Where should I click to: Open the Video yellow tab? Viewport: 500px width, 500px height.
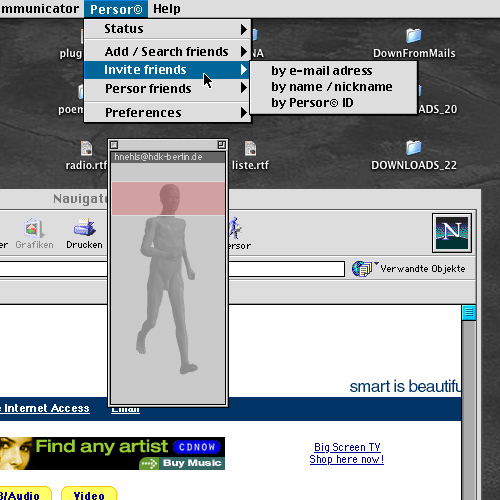[89, 494]
